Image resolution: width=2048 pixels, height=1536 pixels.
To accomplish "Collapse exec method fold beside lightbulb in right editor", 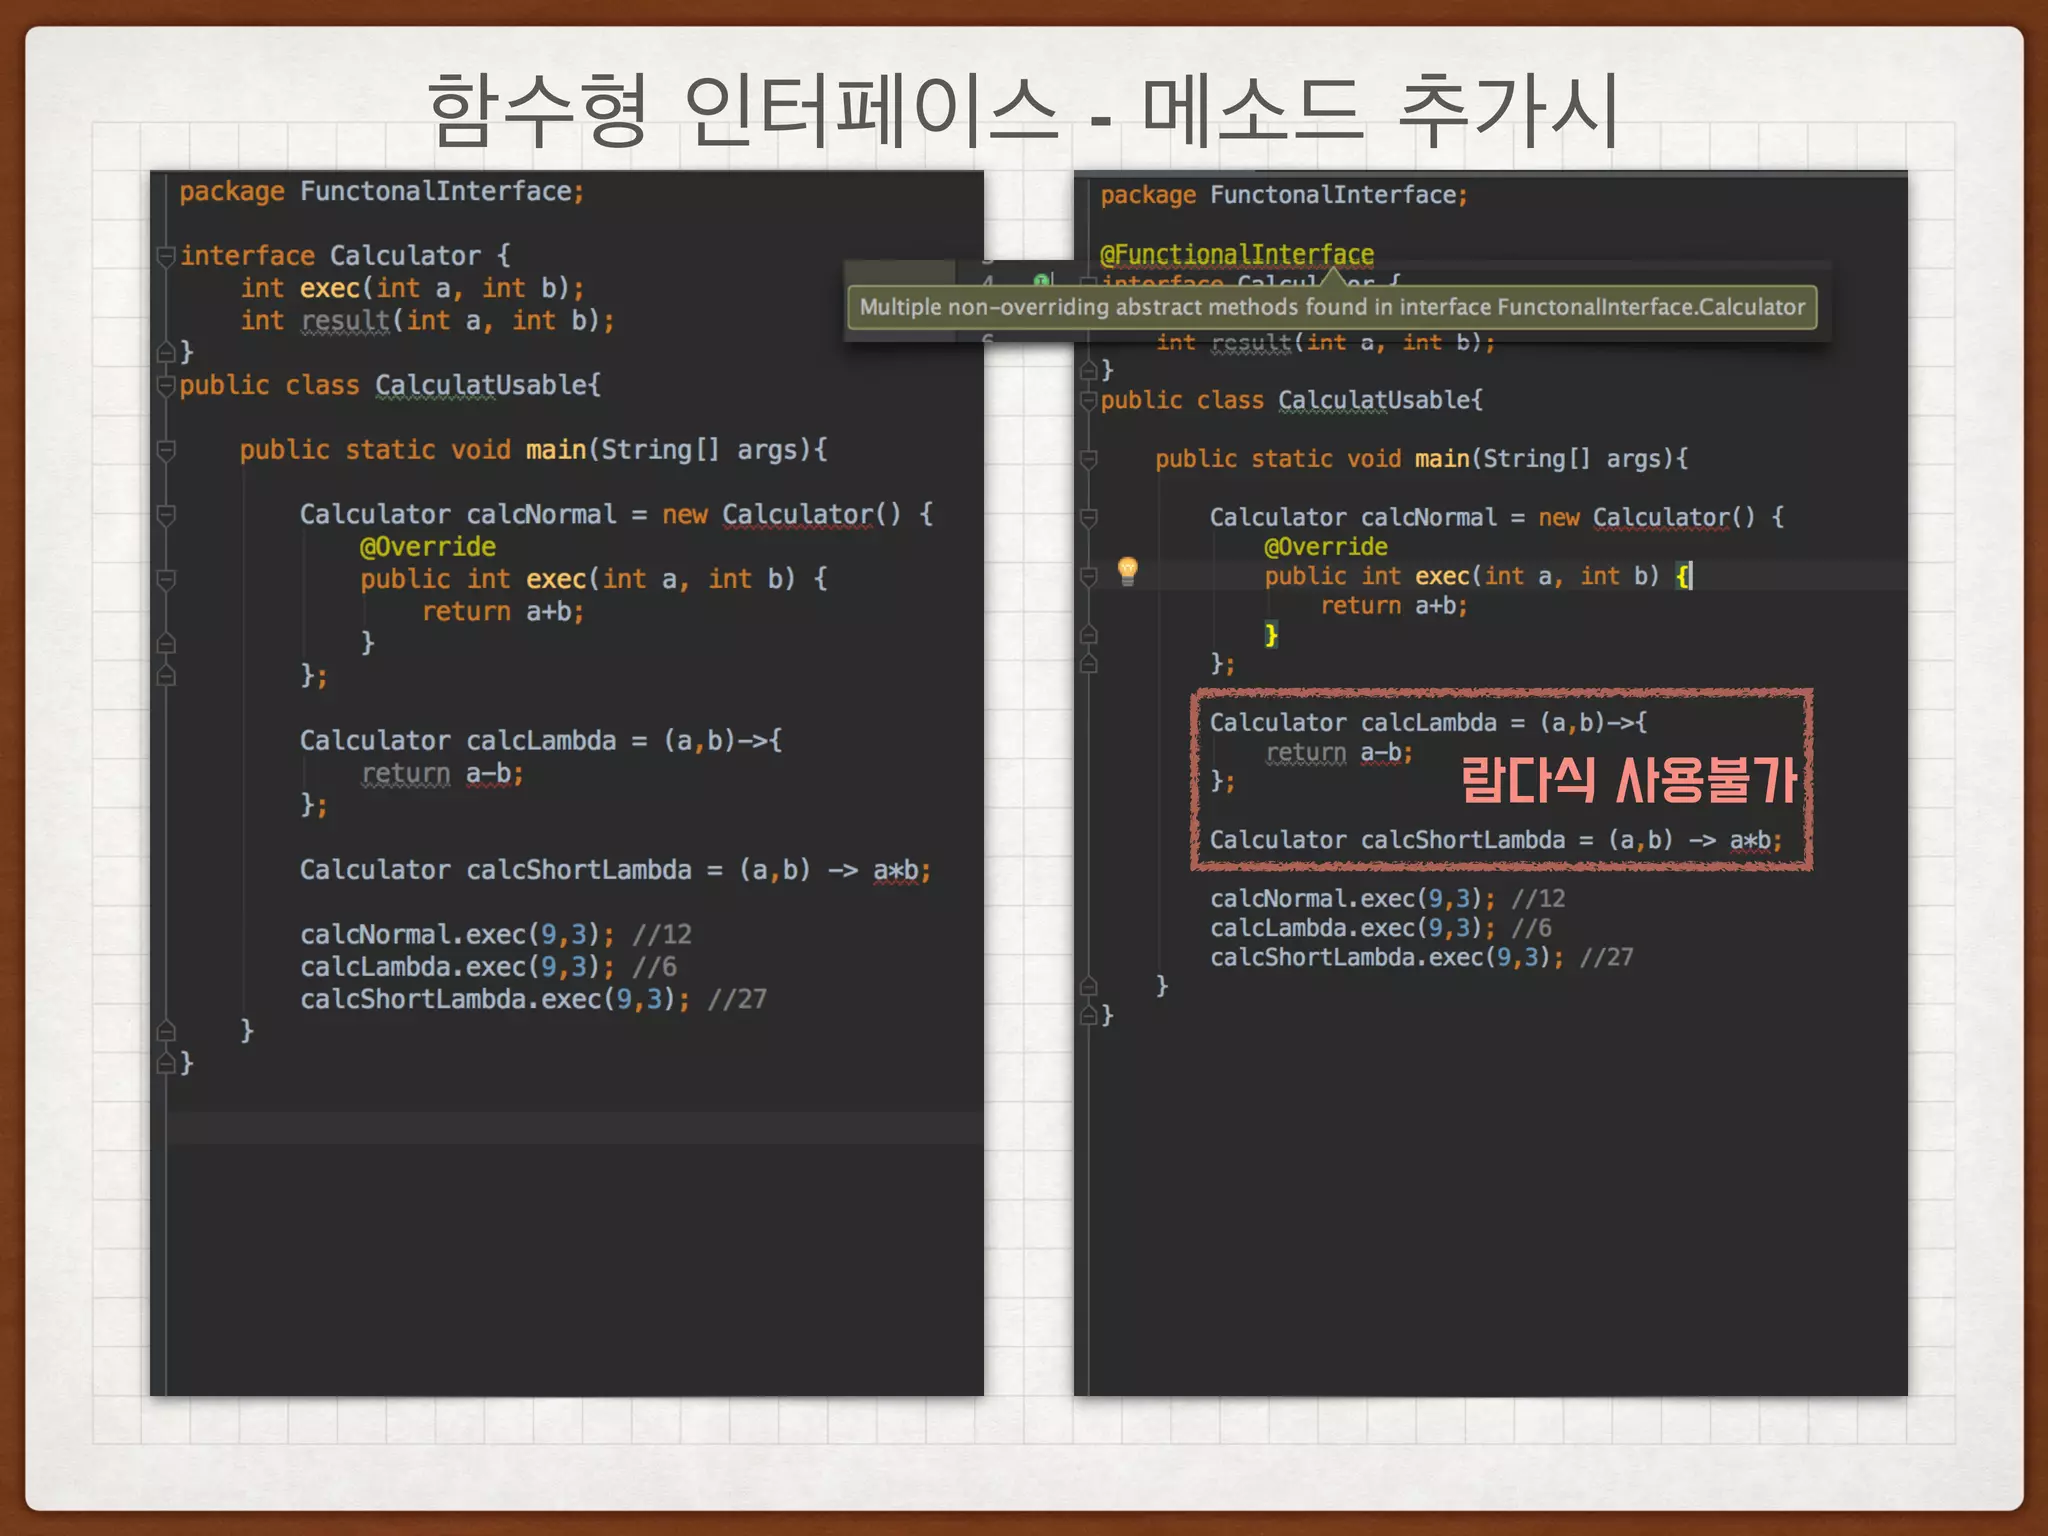I will tap(1088, 577).
